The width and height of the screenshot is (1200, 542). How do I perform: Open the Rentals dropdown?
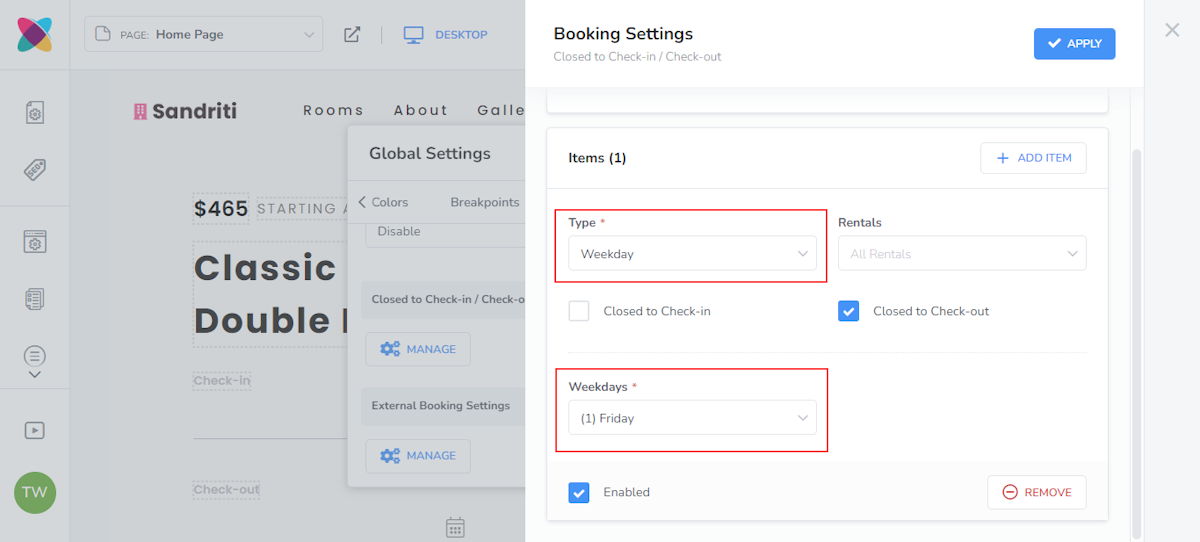[x=962, y=254]
